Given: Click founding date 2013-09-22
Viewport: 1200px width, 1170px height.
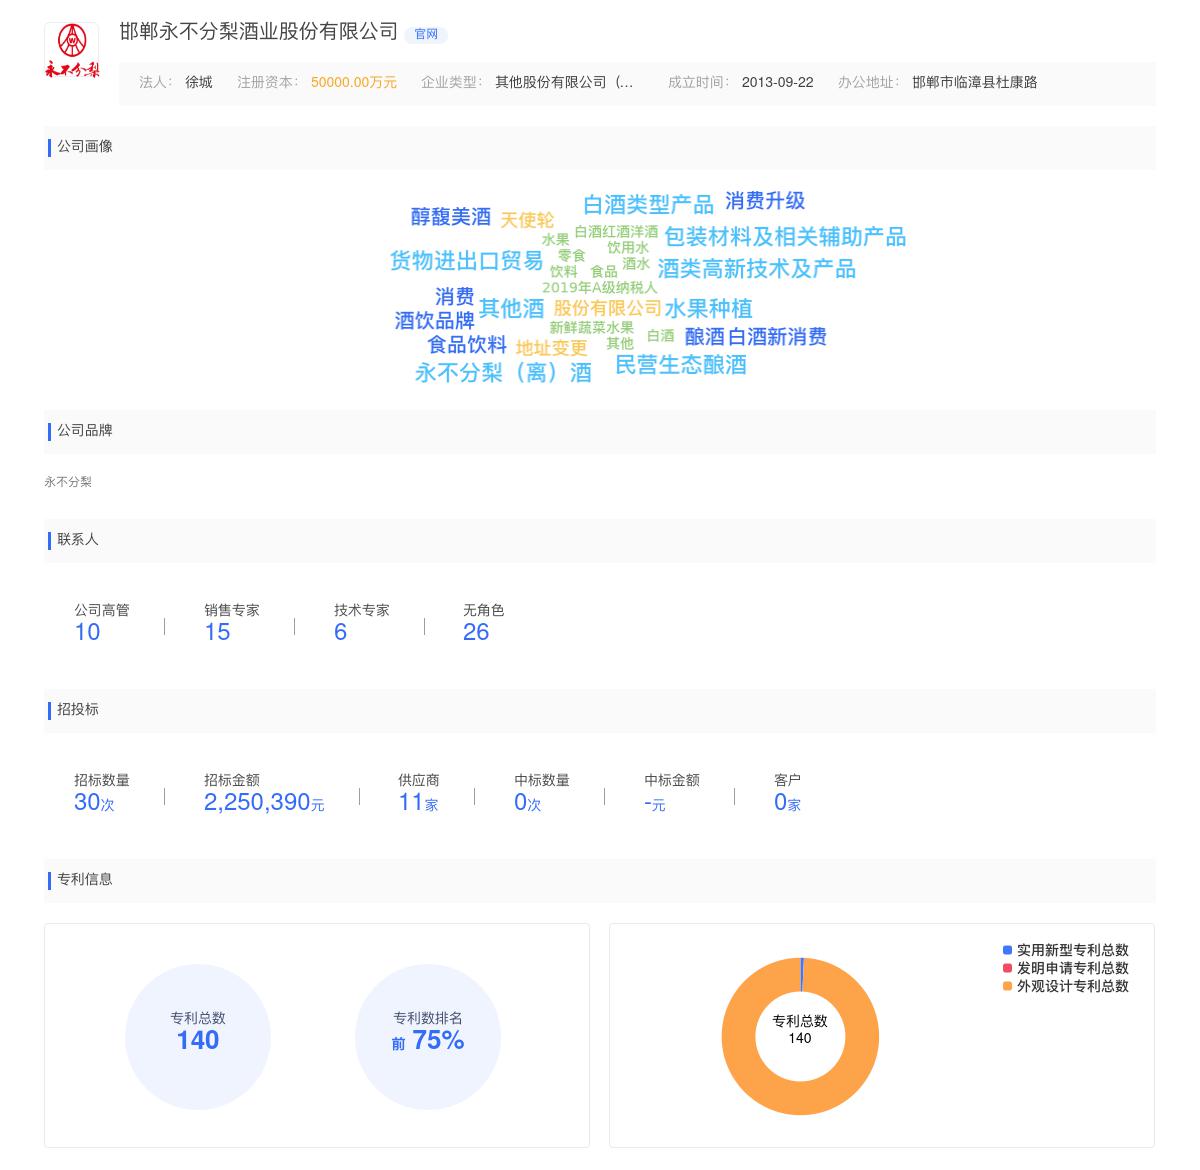Looking at the screenshot, I should [778, 82].
